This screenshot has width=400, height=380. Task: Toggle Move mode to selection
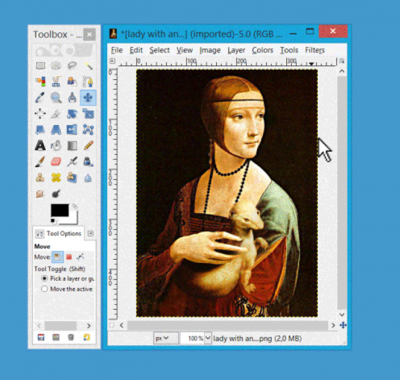coord(69,257)
